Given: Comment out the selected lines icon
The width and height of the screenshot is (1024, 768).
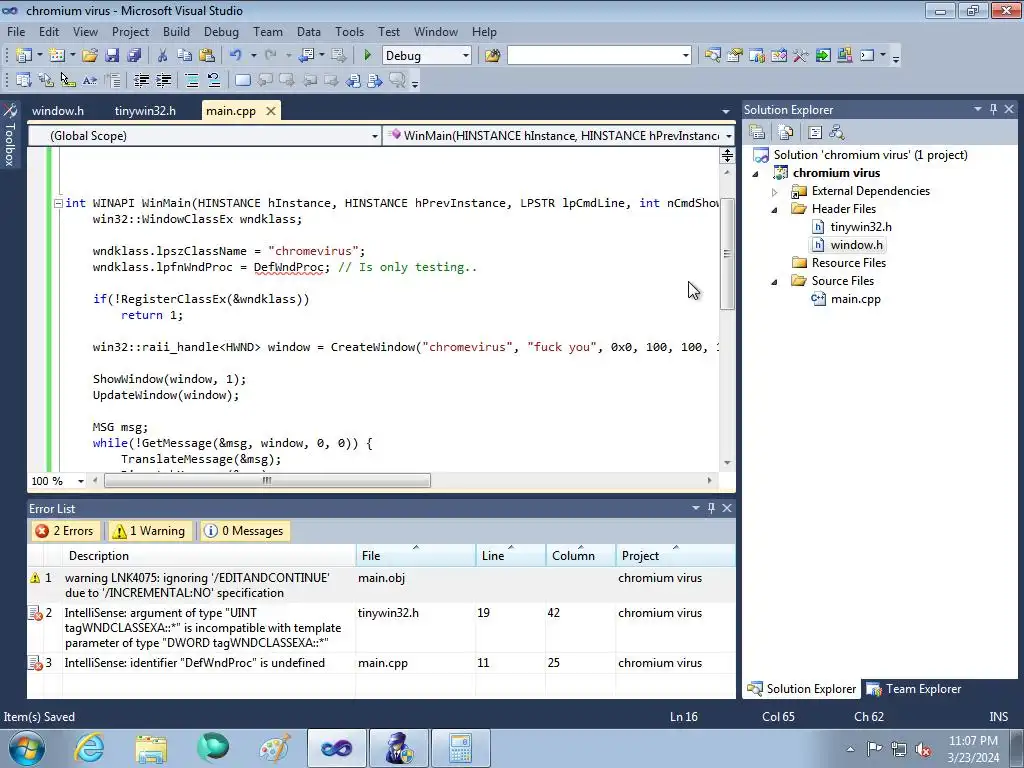Looking at the screenshot, I should [192, 80].
